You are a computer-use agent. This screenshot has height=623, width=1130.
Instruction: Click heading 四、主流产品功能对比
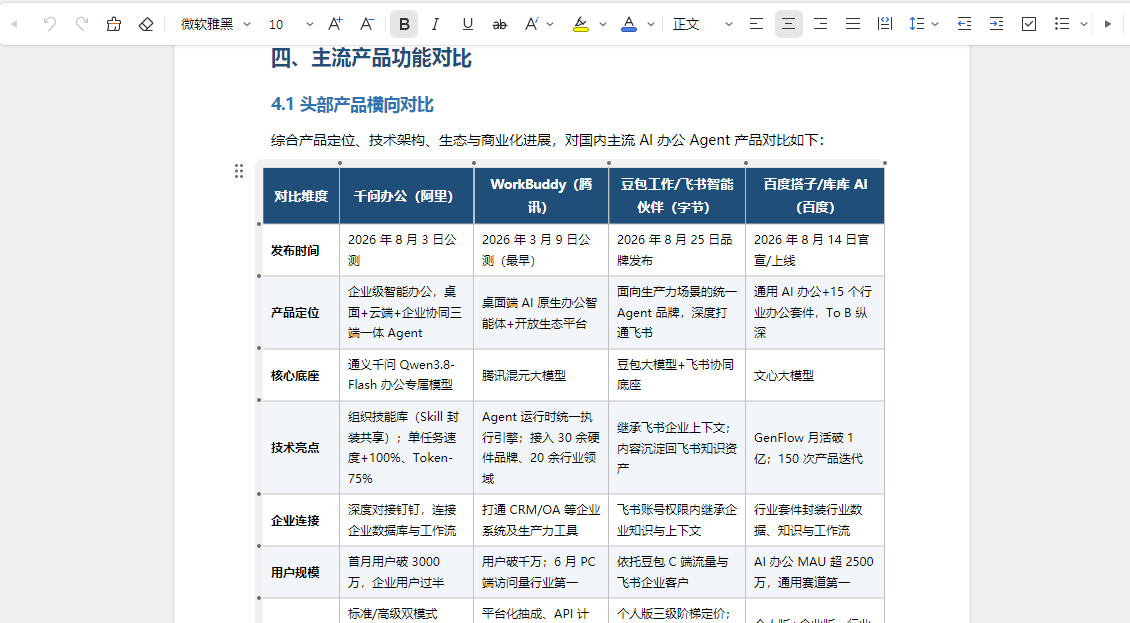click(371, 58)
